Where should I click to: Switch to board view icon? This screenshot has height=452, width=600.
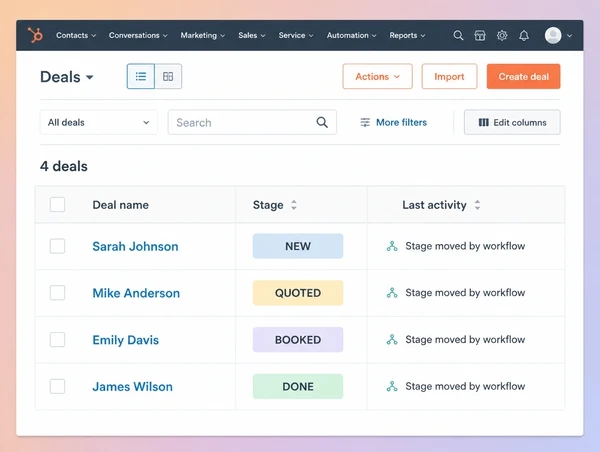click(x=168, y=77)
